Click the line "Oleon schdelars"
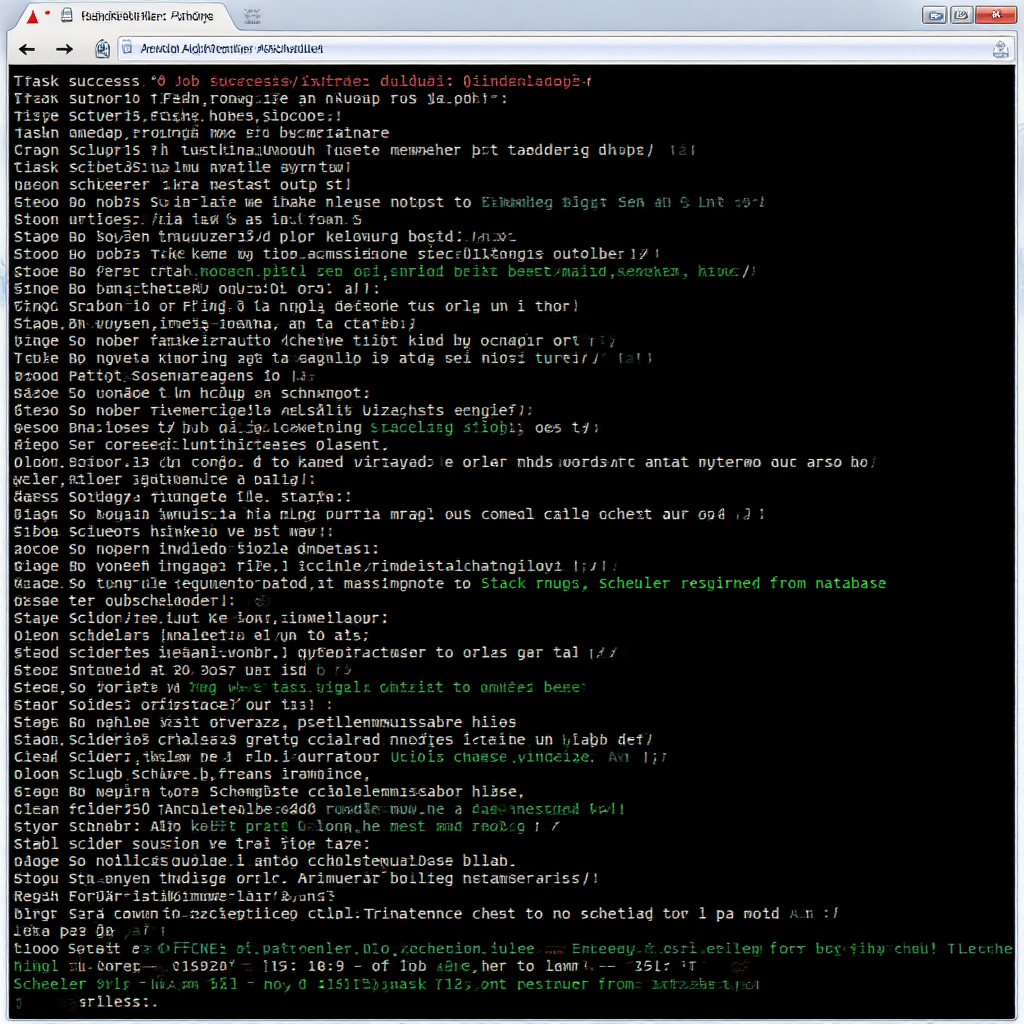Image resolution: width=1024 pixels, height=1024 pixels. (192, 635)
